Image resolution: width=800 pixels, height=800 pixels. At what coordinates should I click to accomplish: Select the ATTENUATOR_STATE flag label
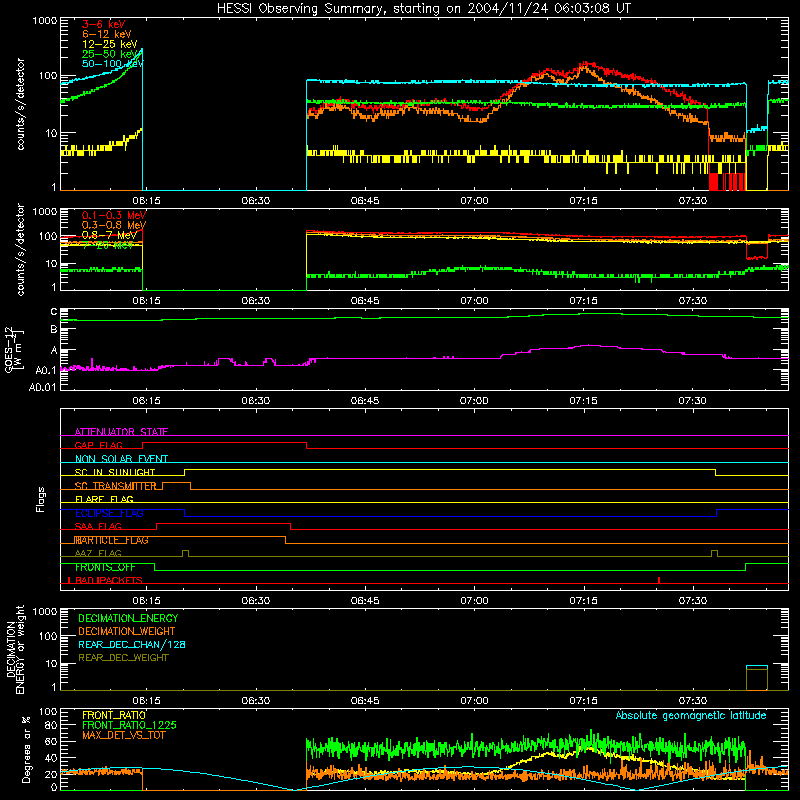pos(121,432)
